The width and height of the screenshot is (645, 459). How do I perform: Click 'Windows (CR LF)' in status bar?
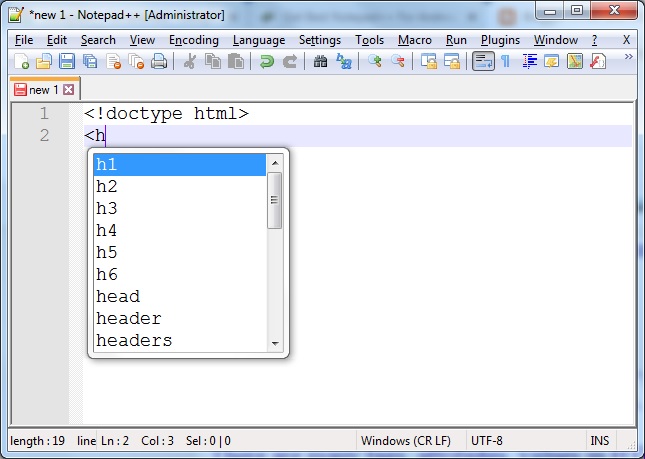[x=406, y=441]
